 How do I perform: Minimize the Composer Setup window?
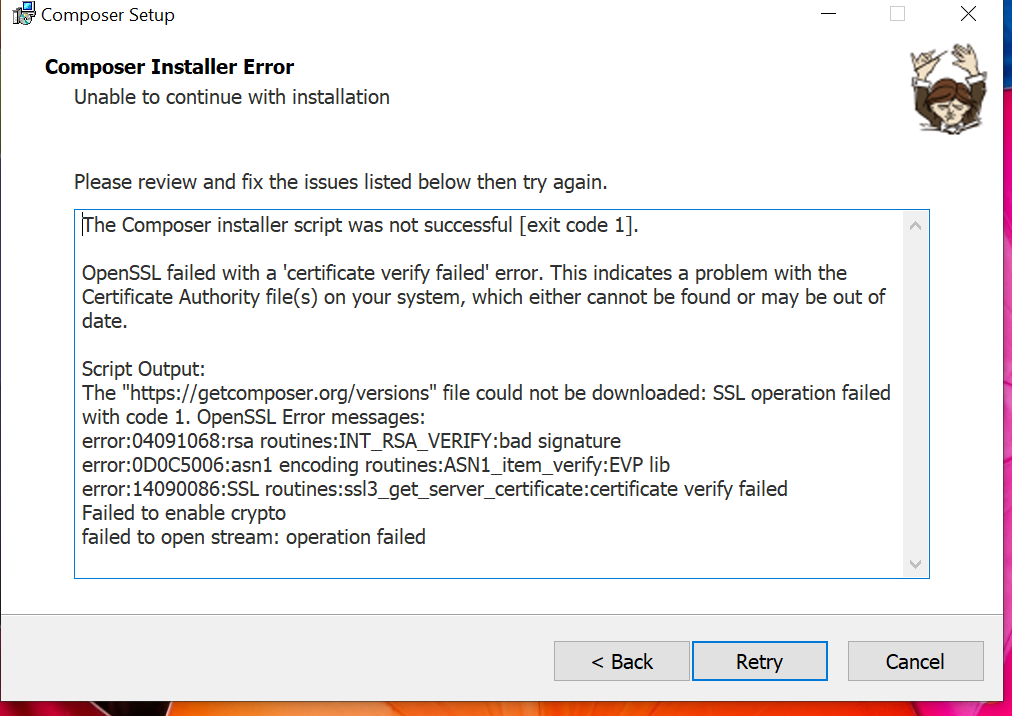pos(827,14)
